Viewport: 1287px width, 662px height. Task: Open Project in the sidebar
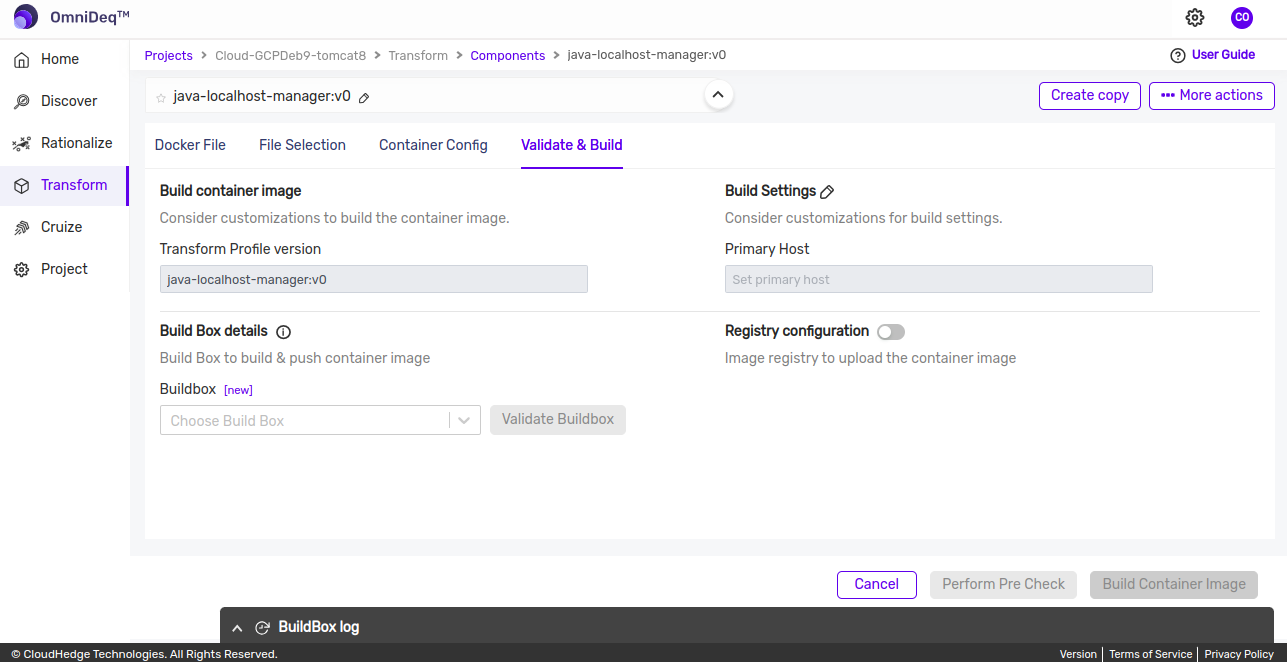click(x=64, y=269)
